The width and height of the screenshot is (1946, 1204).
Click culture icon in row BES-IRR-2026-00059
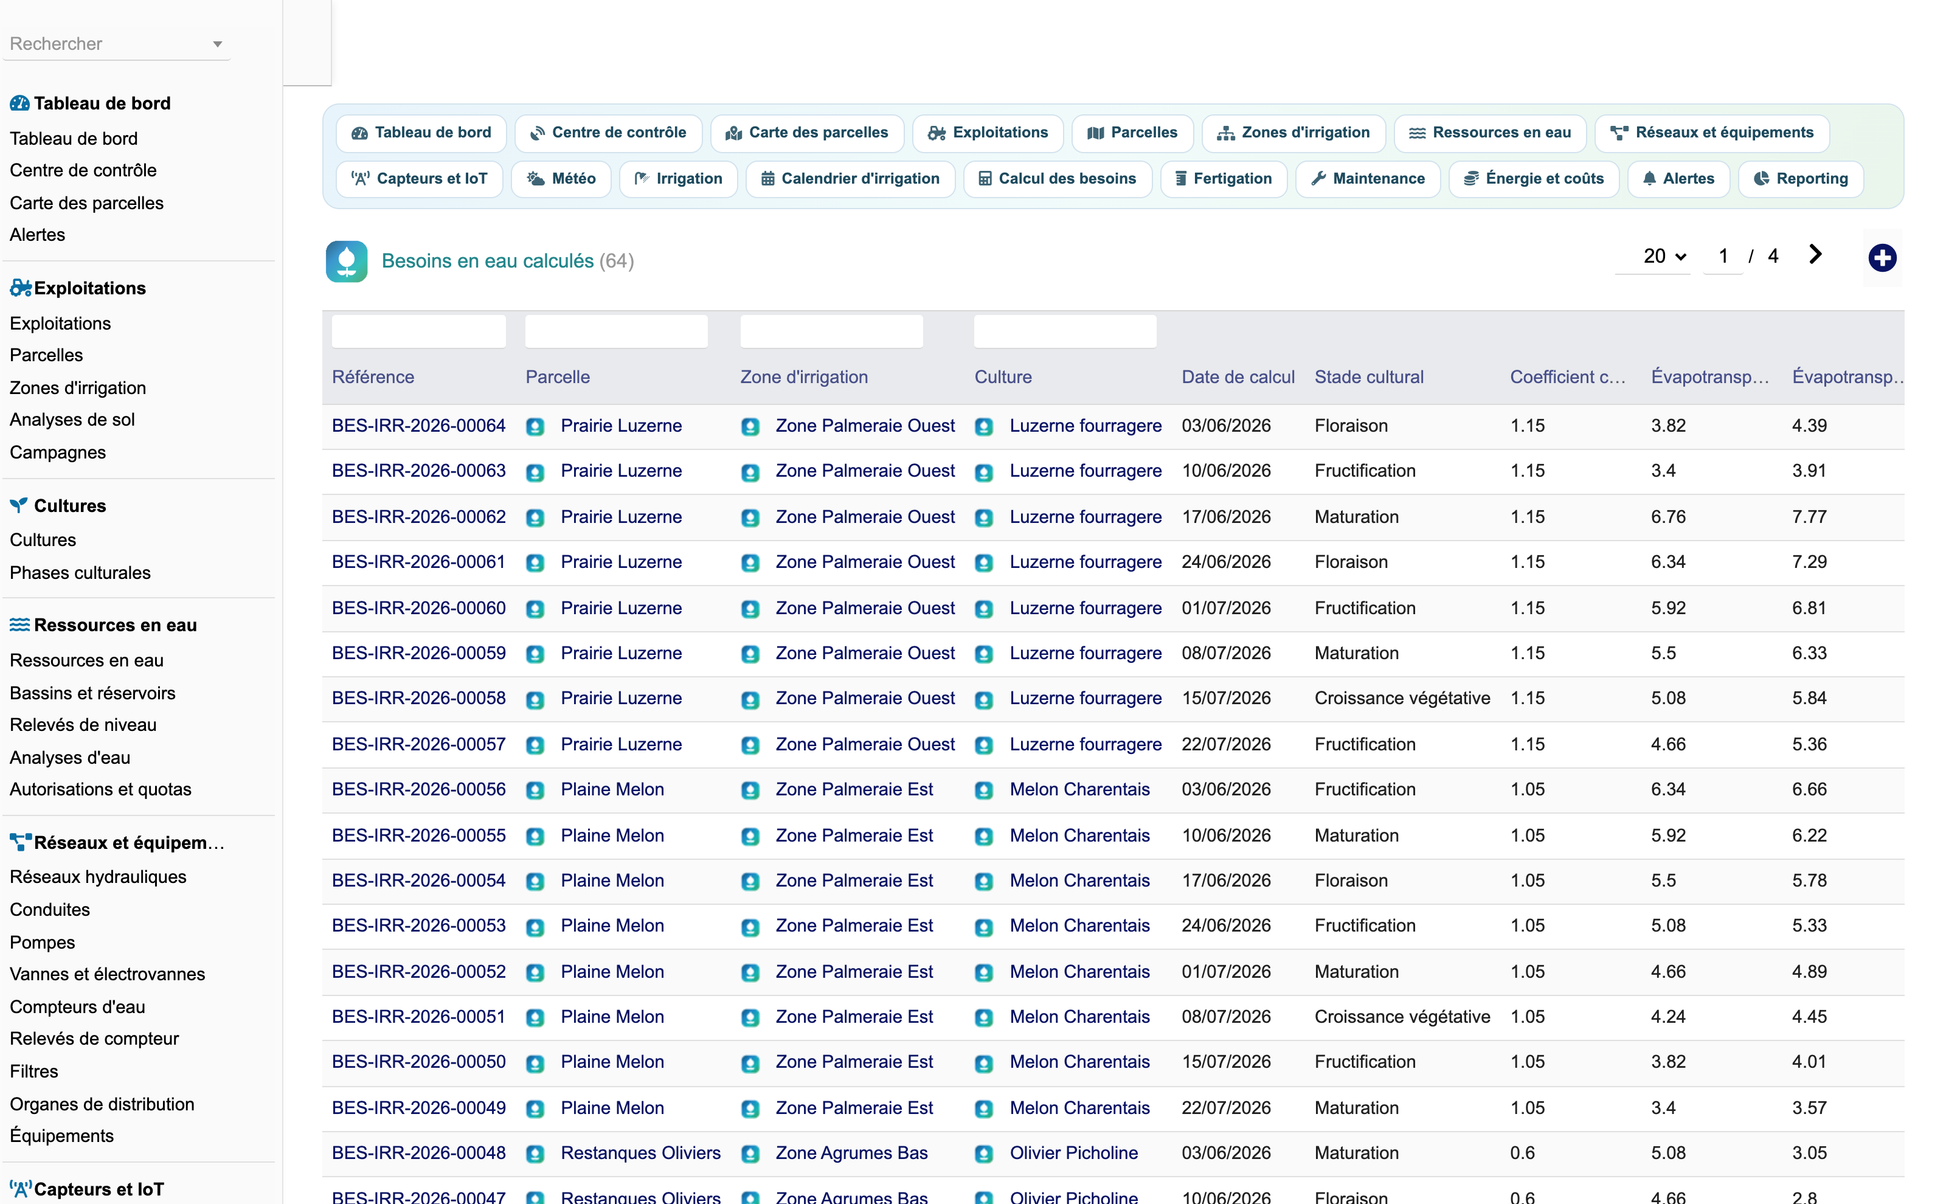click(984, 654)
